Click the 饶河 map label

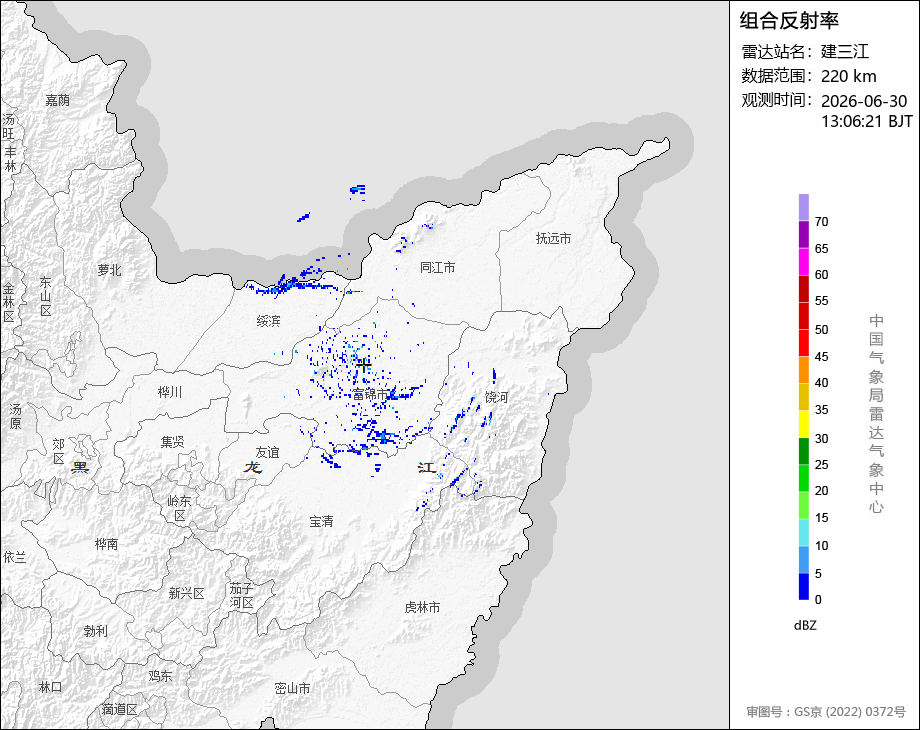click(x=496, y=397)
